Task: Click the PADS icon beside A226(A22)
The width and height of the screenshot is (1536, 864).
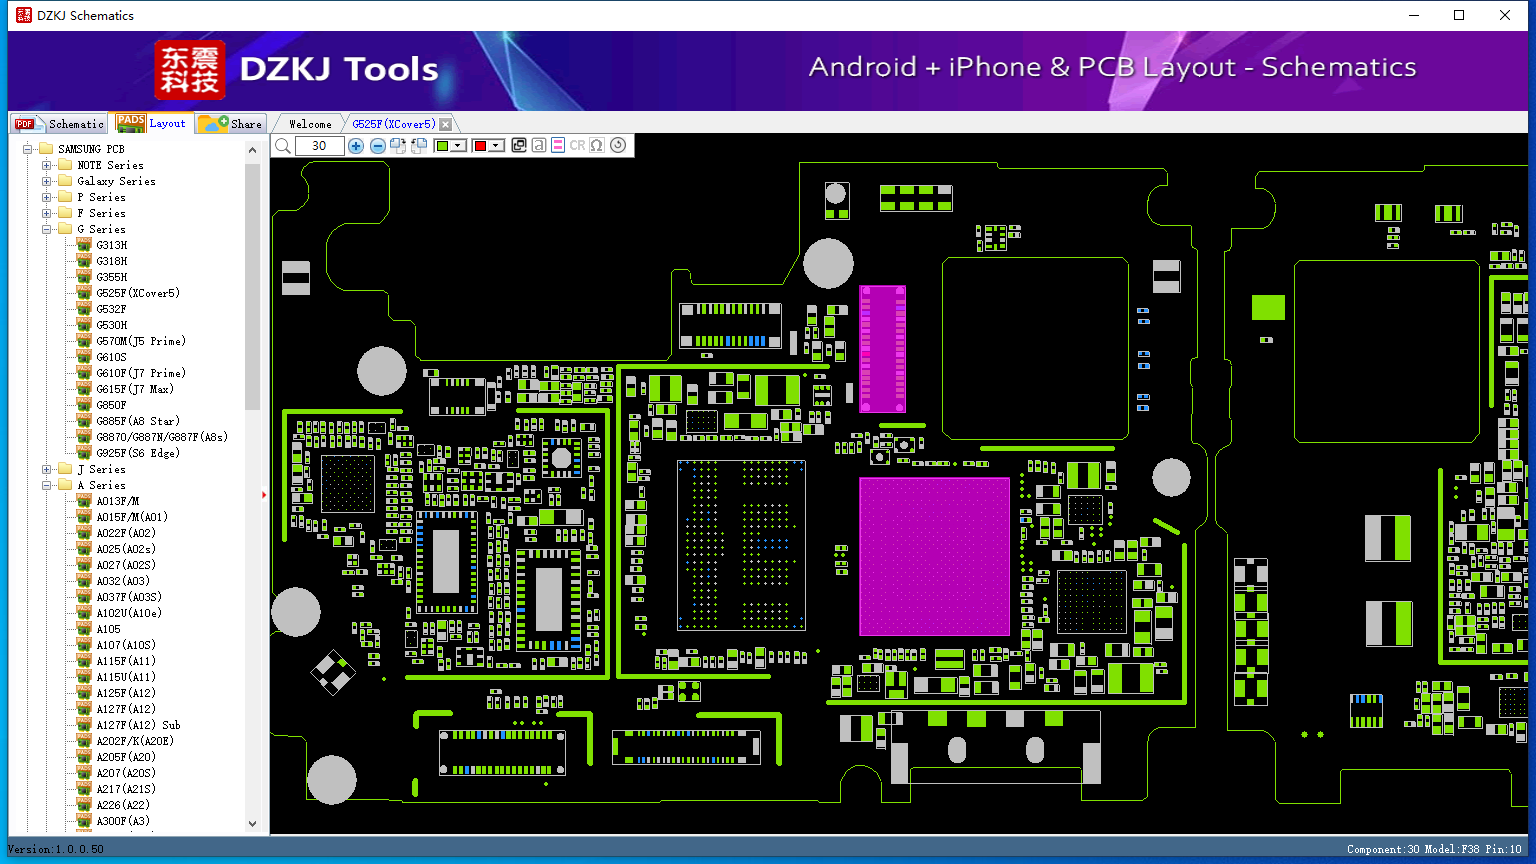Action: [84, 805]
